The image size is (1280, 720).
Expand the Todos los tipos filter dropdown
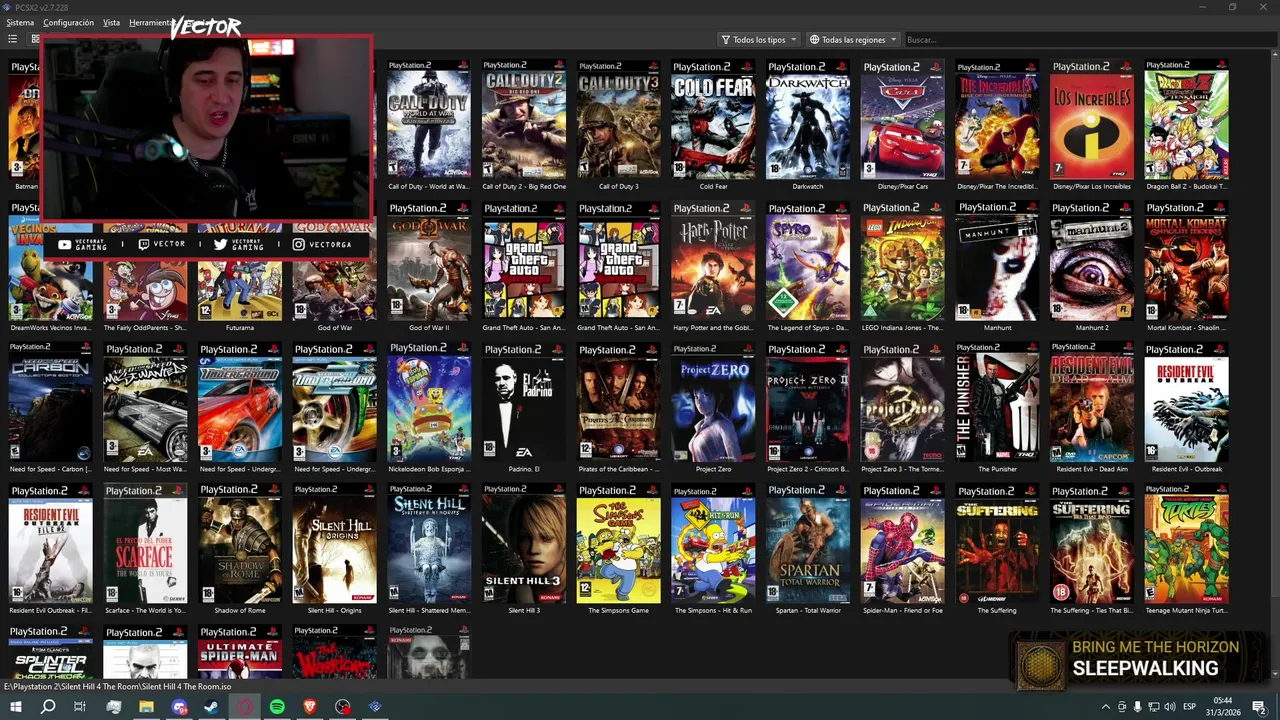[759, 40]
